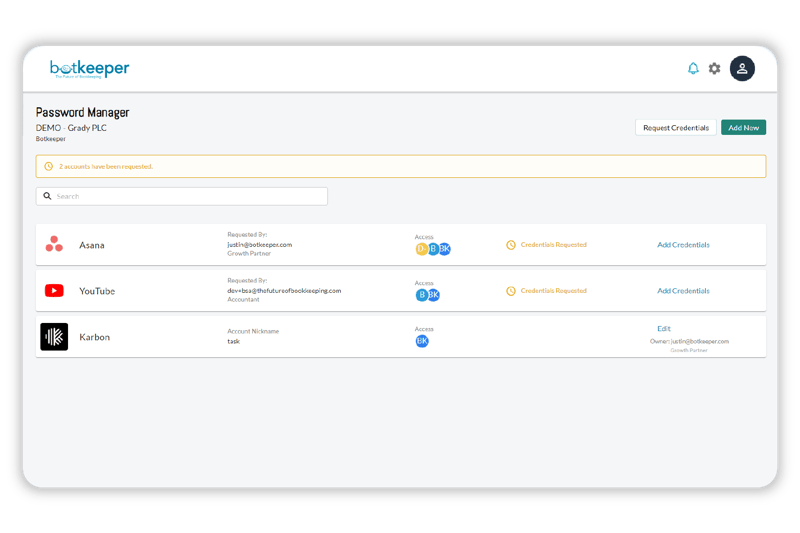800x533 pixels.
Task: Click justin@botkeeper.com requester email on Asana
Action: 260,245
